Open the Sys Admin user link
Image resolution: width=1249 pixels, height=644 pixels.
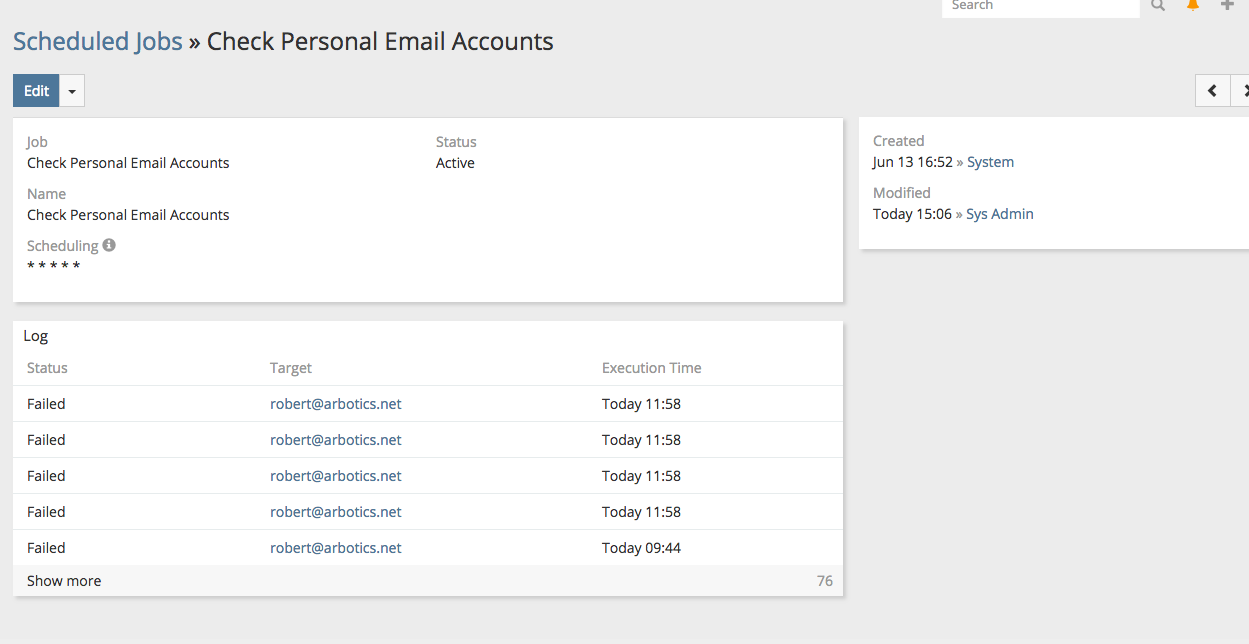[x=999, y=214]
